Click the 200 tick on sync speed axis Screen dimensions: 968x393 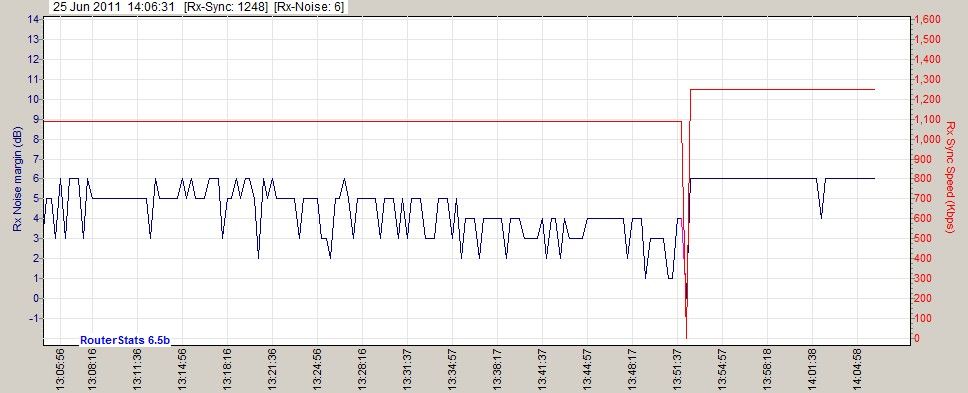(x=924, y=299)
